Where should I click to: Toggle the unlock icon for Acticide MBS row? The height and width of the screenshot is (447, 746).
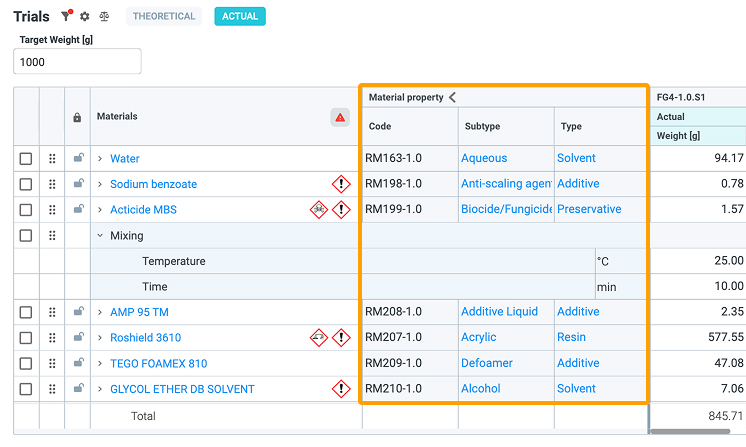click(x=79, y=209)
